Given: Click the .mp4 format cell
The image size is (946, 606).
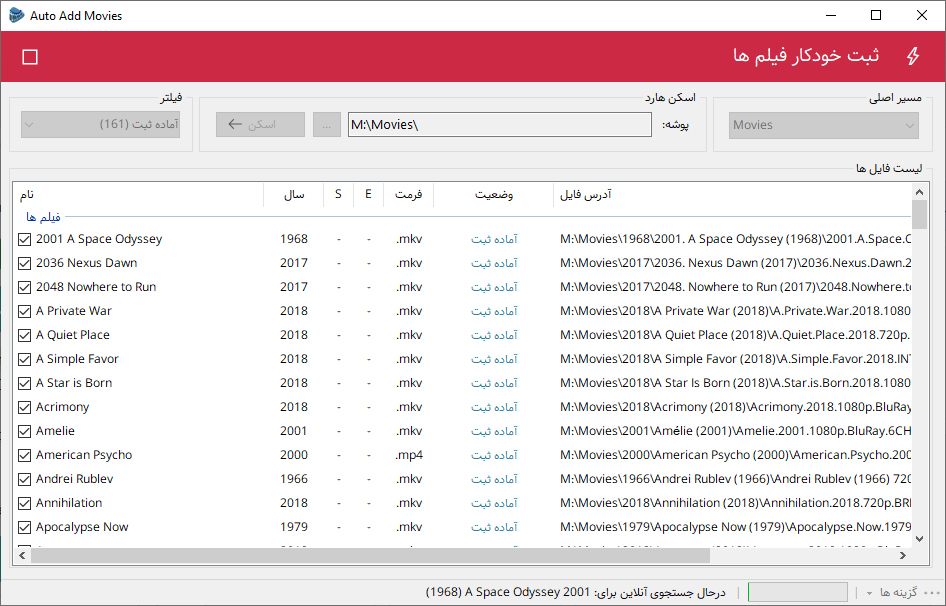Looking at the screenshot, I should click(x=409, y=455).
